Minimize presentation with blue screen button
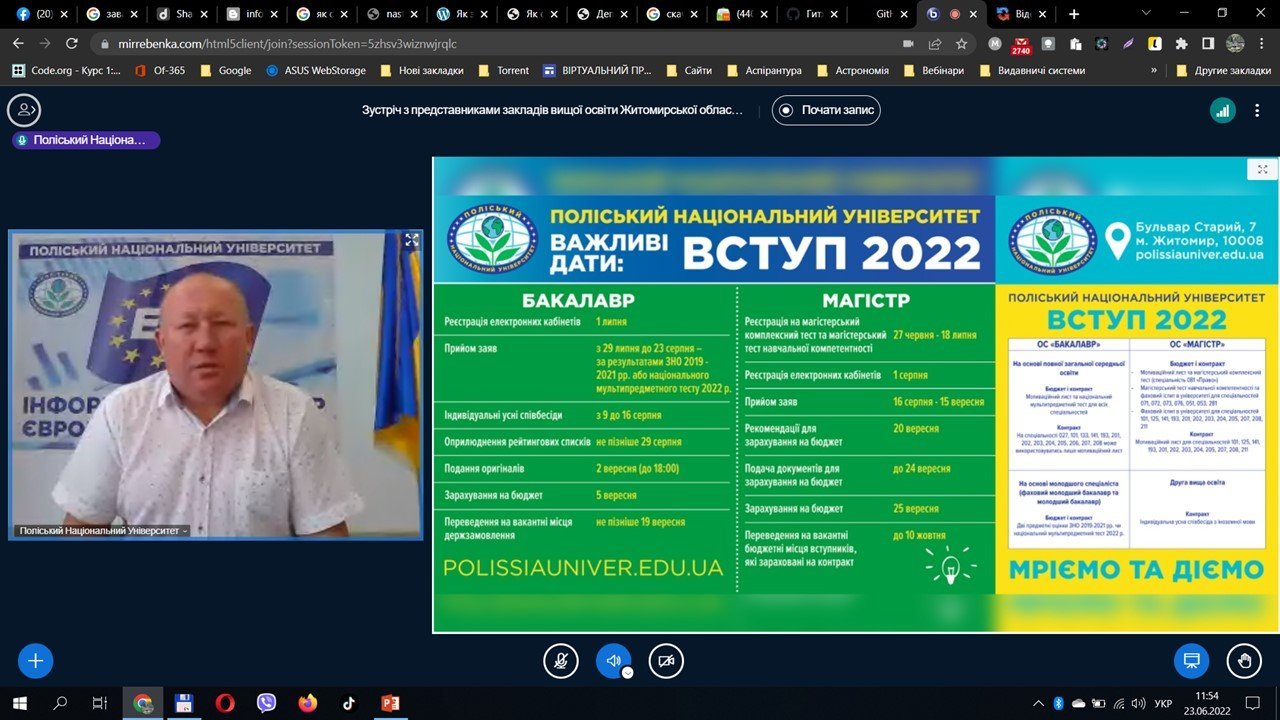Image resolution: width=1280 pixels, height=720 pixels. (1191, 660)
